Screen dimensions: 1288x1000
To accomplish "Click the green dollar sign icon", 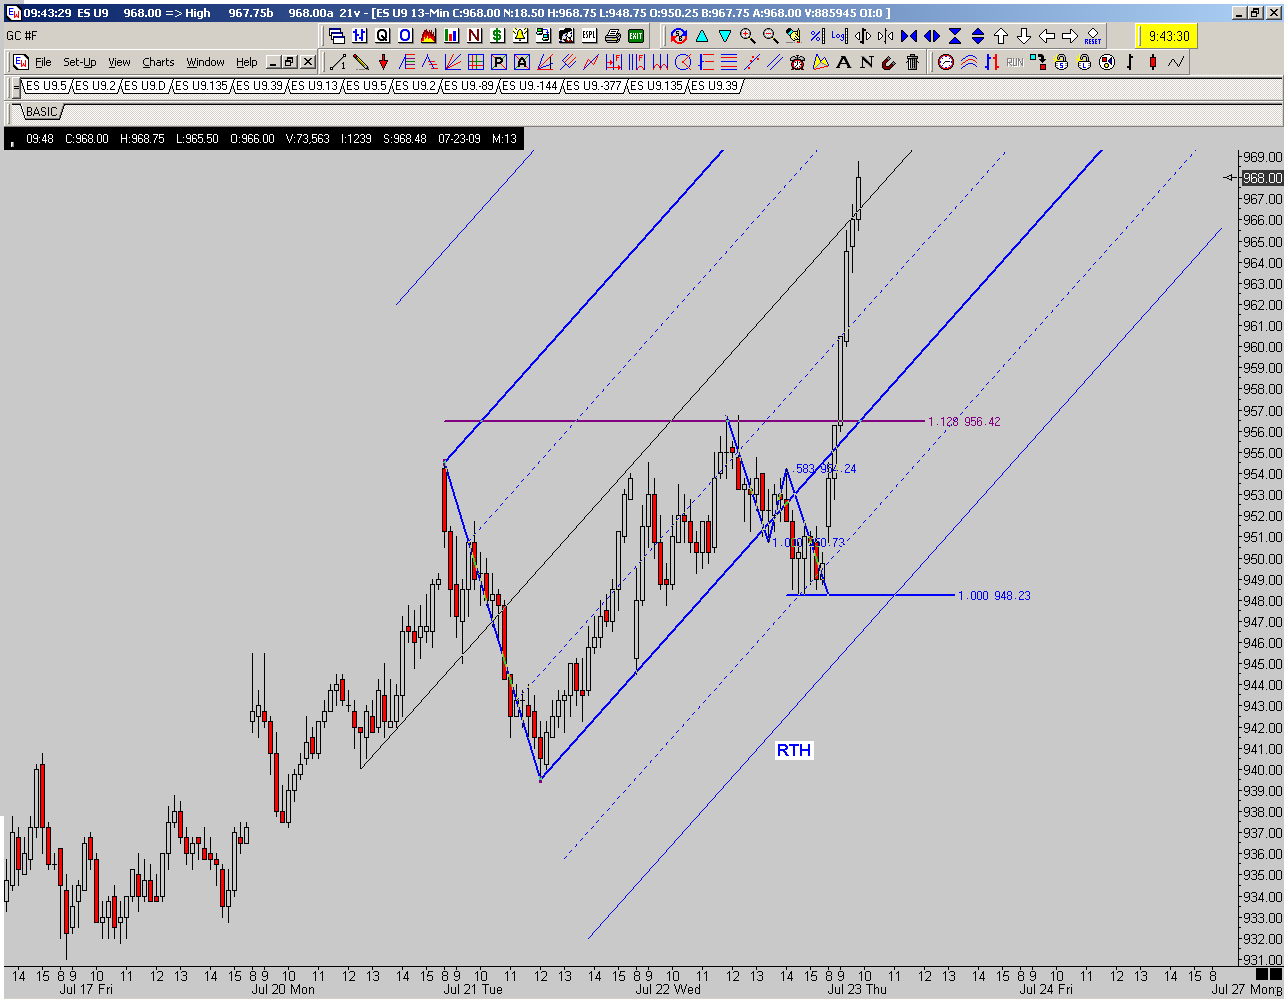I will coord(497,36).
